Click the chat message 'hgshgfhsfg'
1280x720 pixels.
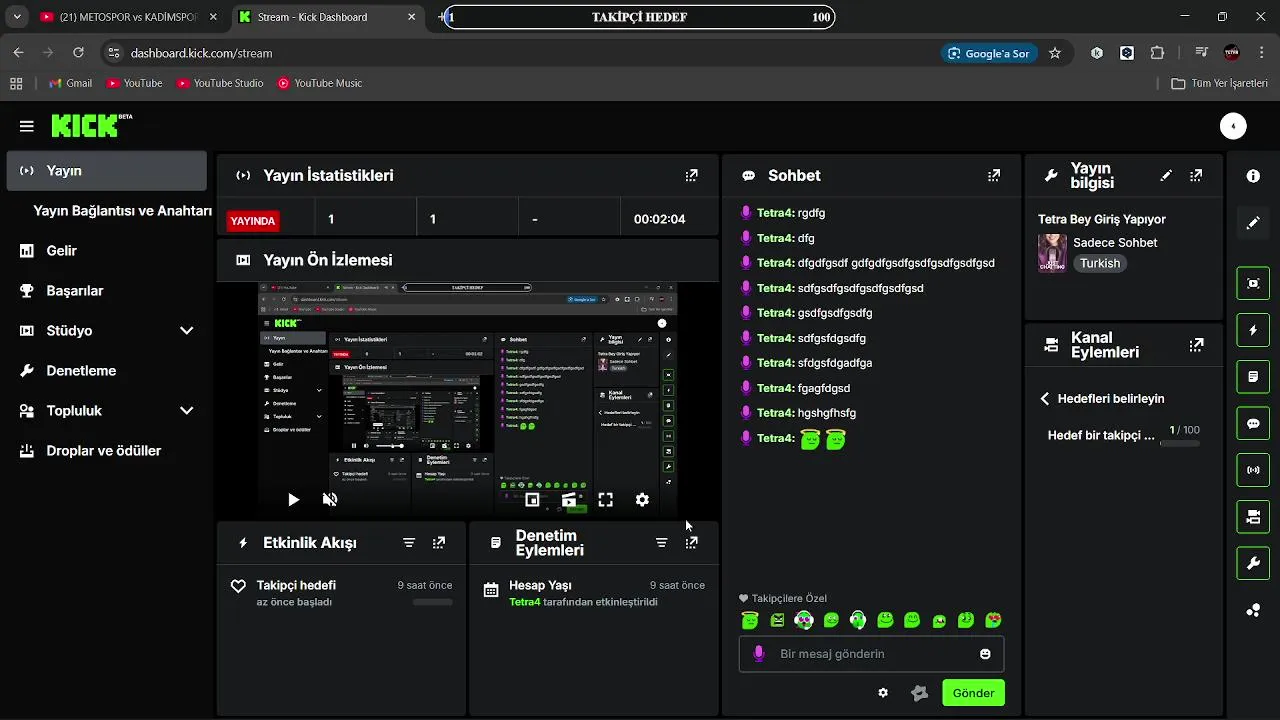pyautogui.click(x=827, y=413)
